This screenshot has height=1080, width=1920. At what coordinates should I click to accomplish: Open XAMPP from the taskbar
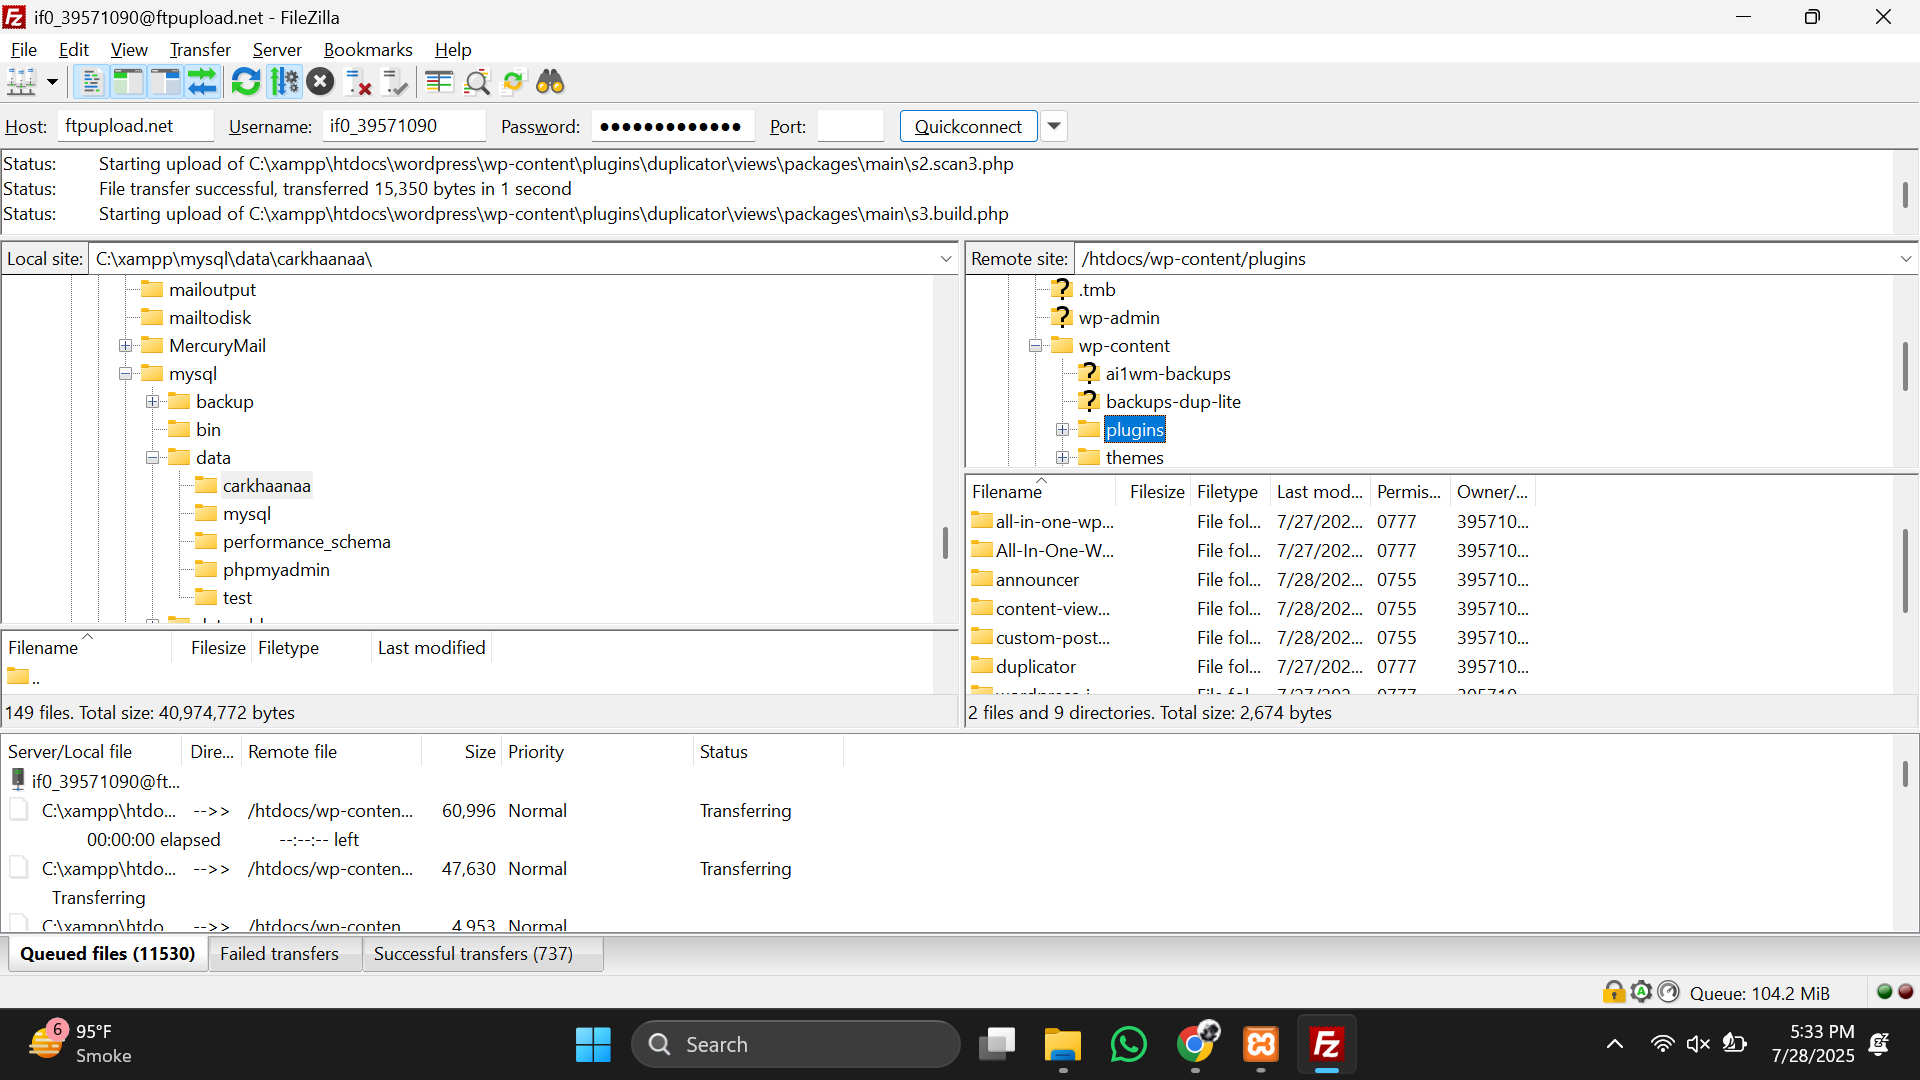[x=1261, y=1045]
